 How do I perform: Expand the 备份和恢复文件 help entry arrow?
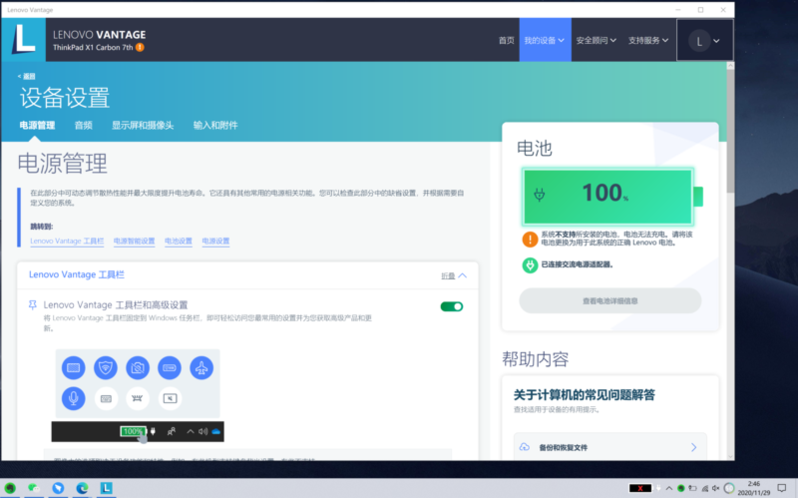[694, 447]
